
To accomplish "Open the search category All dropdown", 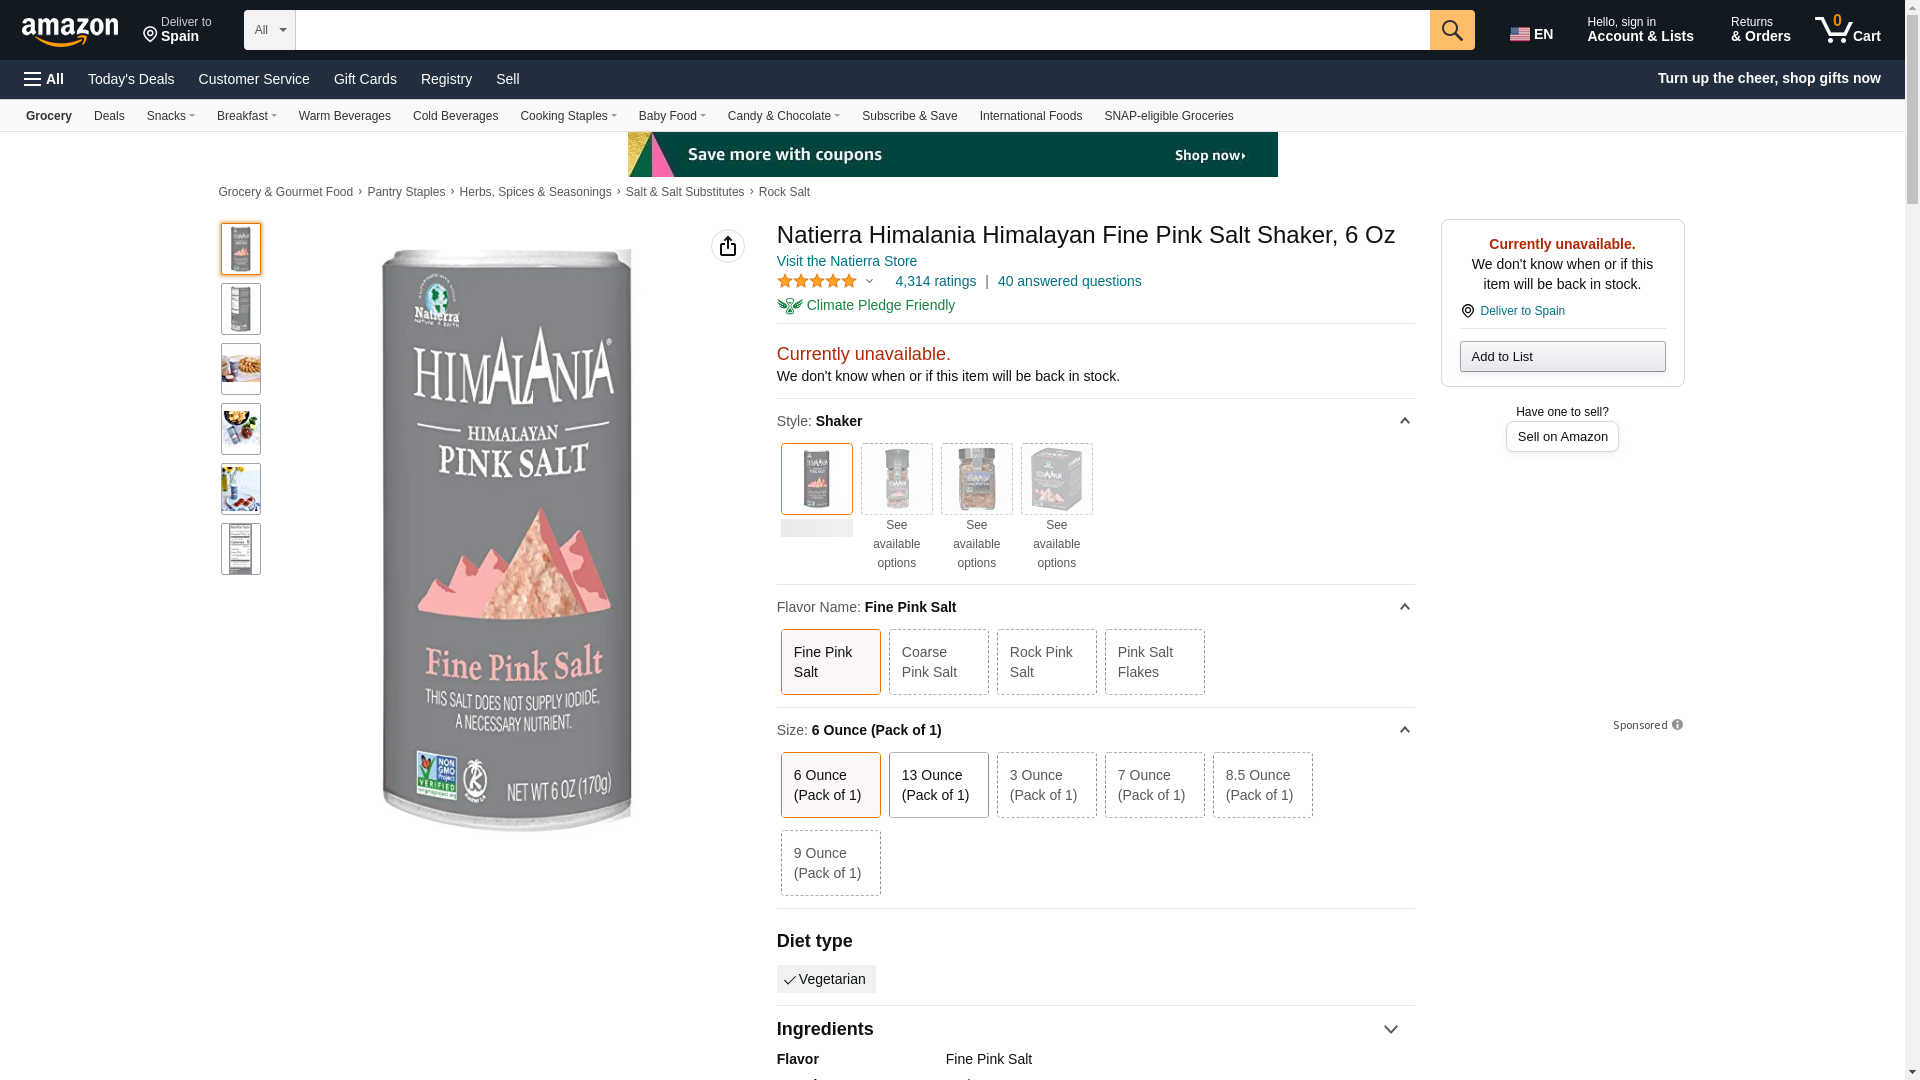I will click(x=269, y=30).
